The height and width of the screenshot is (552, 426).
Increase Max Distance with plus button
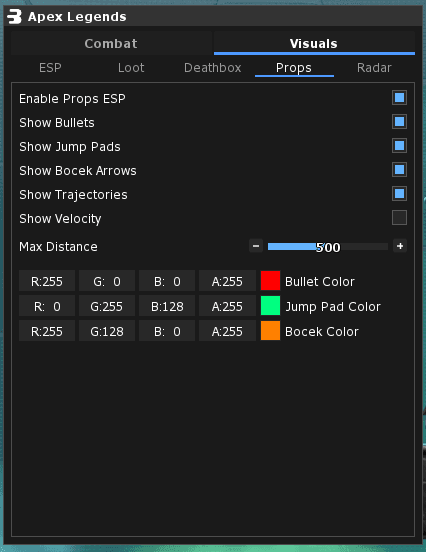(400, 246)
